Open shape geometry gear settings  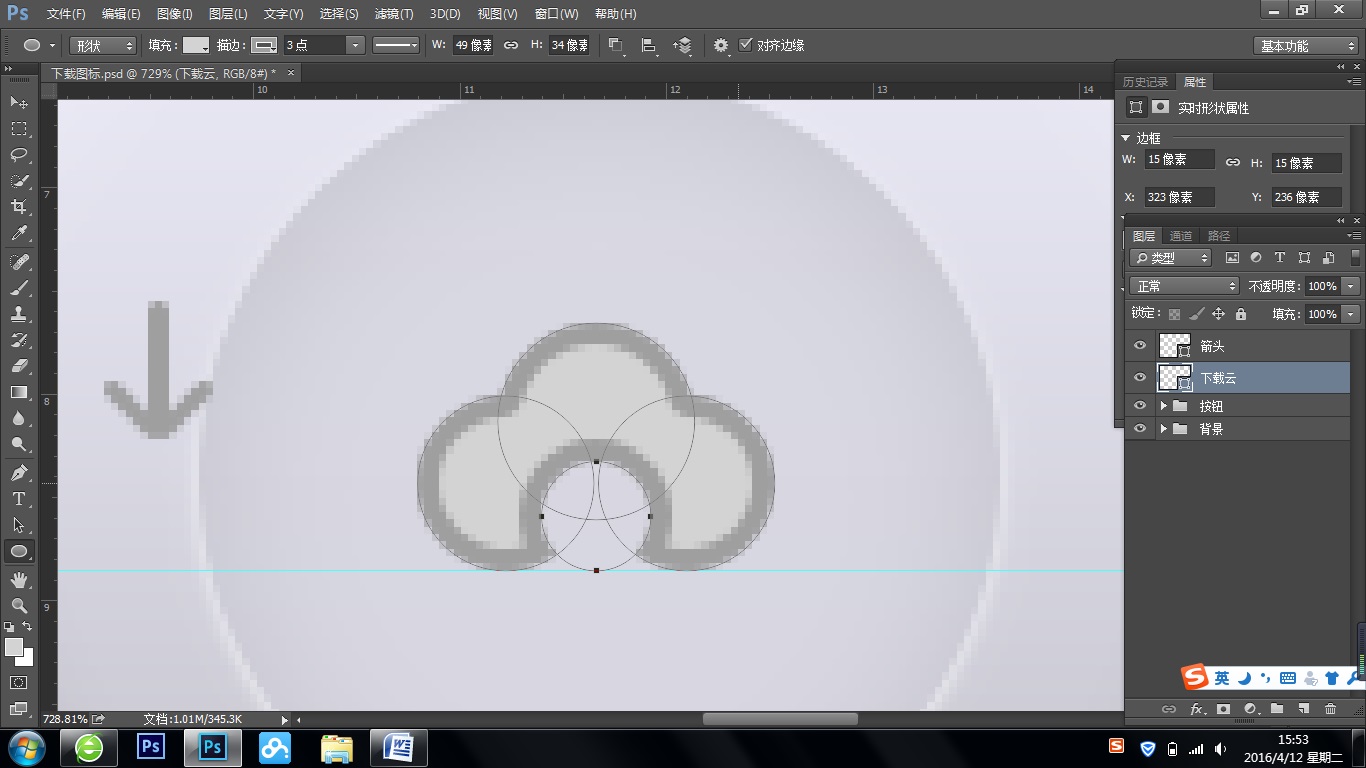[x=721, y=45]
